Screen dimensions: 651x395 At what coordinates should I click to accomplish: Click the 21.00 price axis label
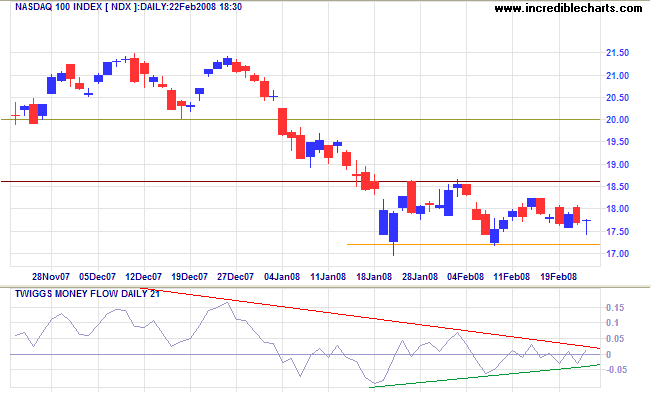click(617, 76)
